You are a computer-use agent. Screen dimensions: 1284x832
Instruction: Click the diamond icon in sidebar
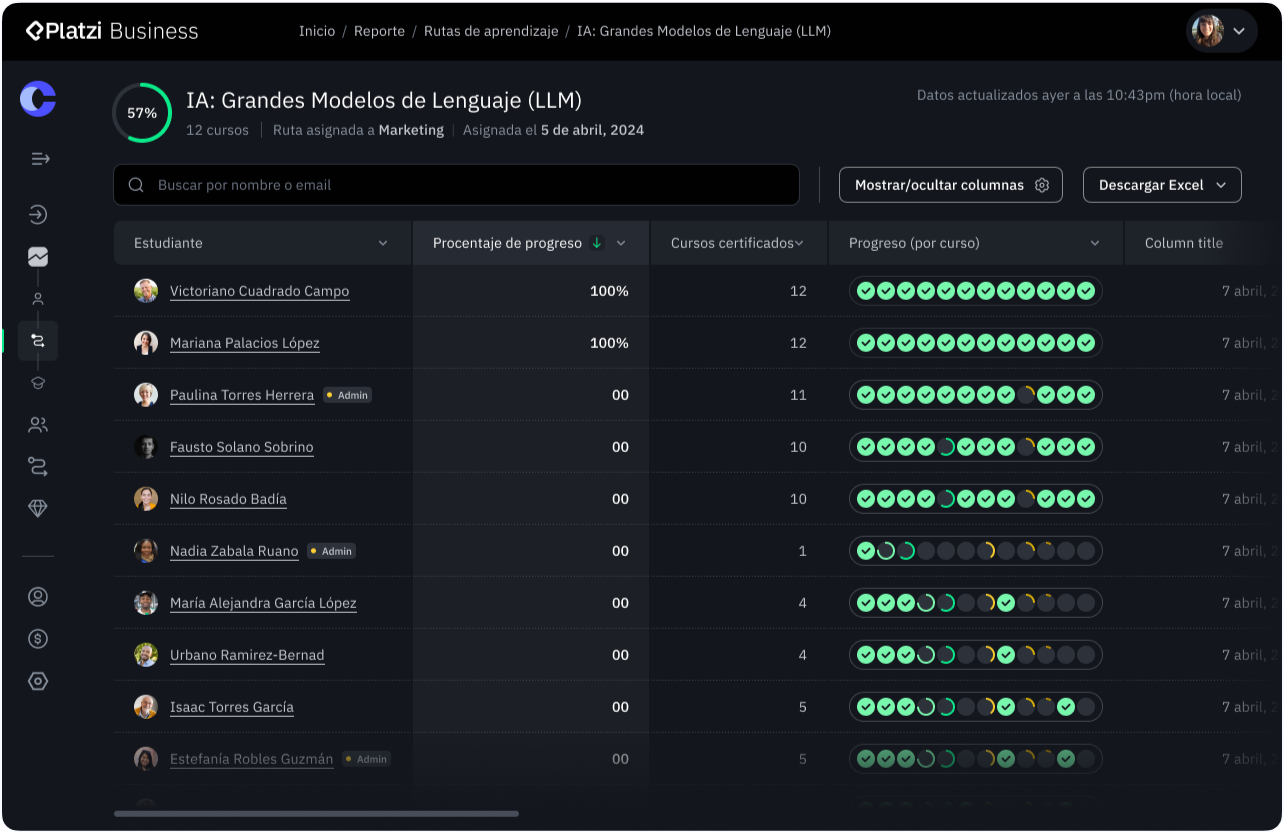click(38, 509)
